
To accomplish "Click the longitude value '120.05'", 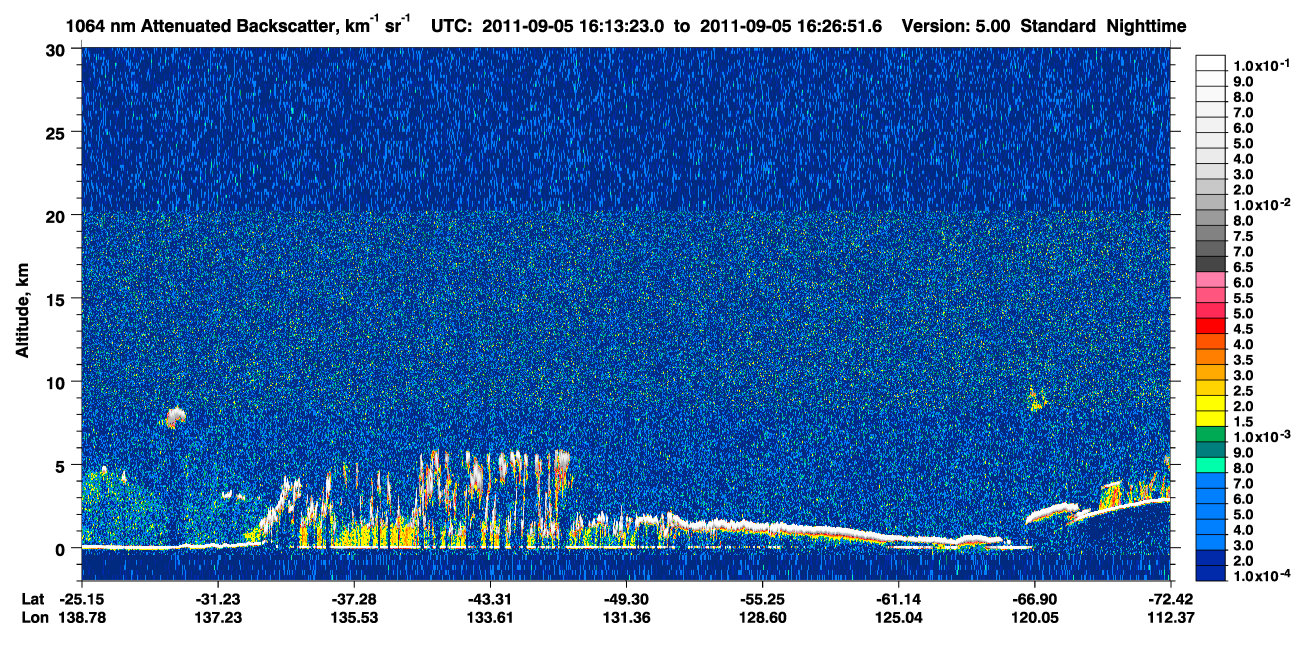I will (x=1034, y=617).
